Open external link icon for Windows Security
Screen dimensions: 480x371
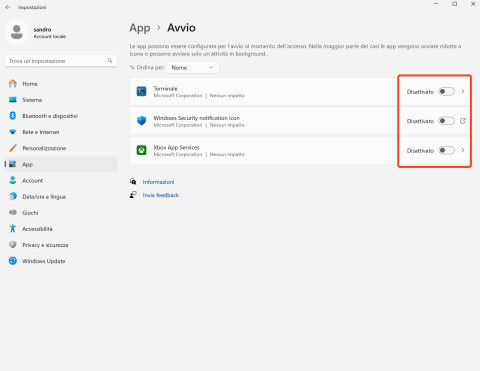pos(463,121)
